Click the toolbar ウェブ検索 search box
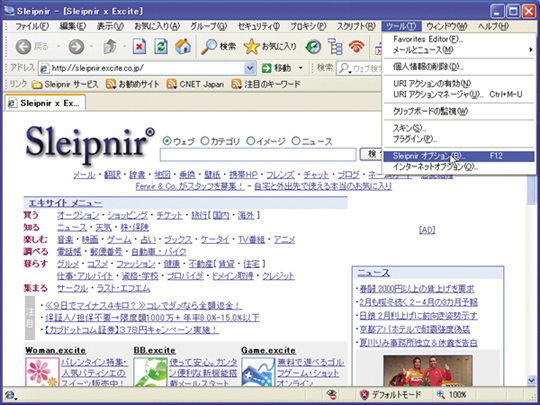This screenshot has width=540, height=405. tap(360, 68)
